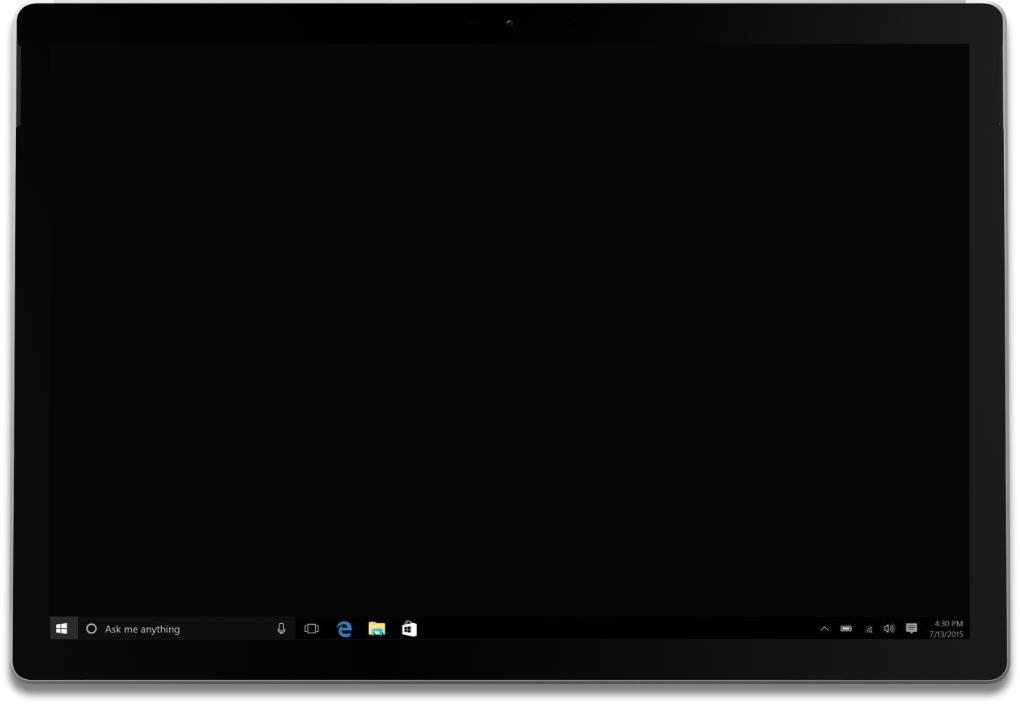
Task: Click the front camera lens on bezel
Action: (509, 23)
